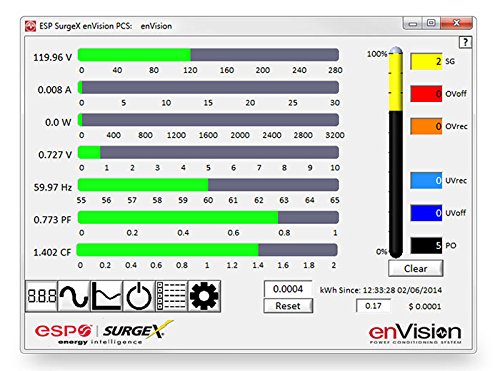
Task: Click the '59.97 Hz' reading text
Action: coord(53,187)
